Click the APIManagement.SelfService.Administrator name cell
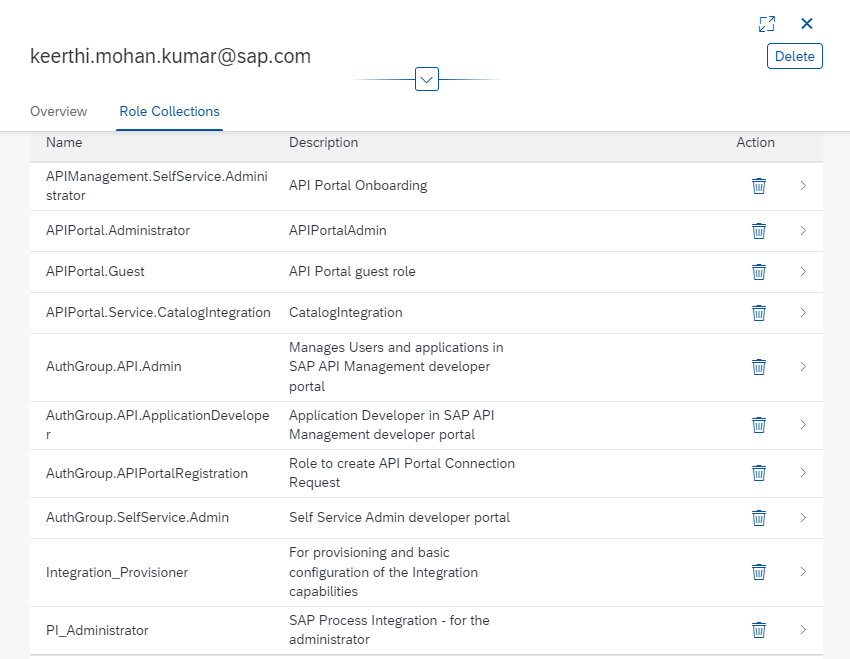Viewport: 850px width, 659px height. tap(157, 186)
